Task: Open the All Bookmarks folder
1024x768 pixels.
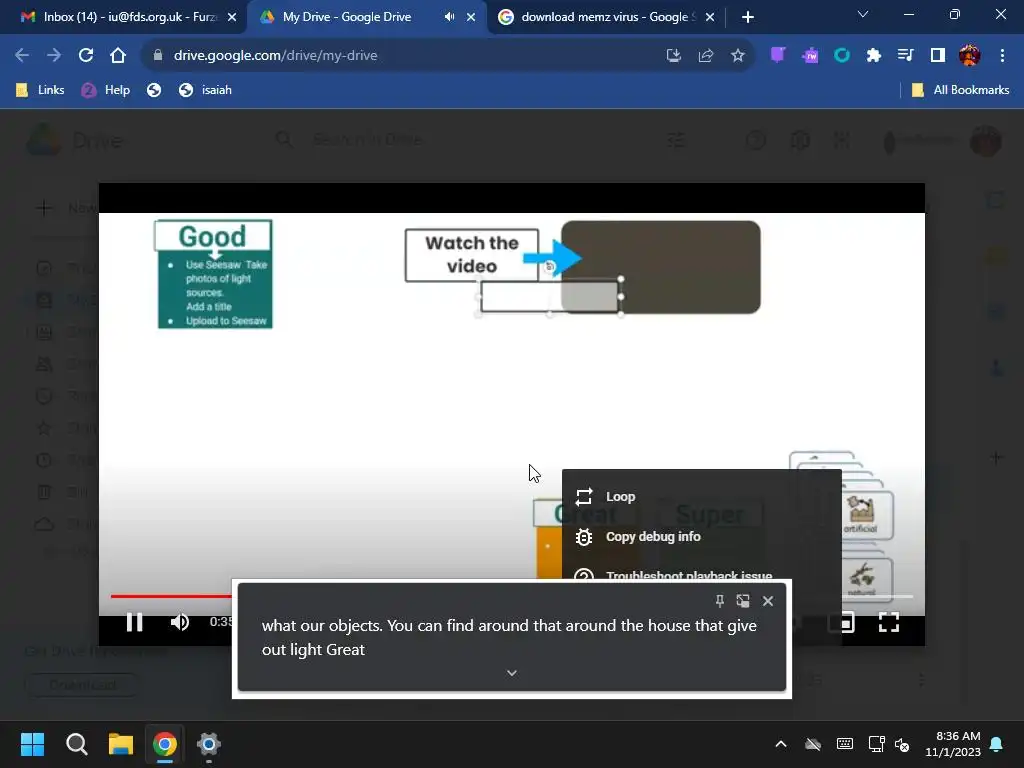Action: click(961, 90)
